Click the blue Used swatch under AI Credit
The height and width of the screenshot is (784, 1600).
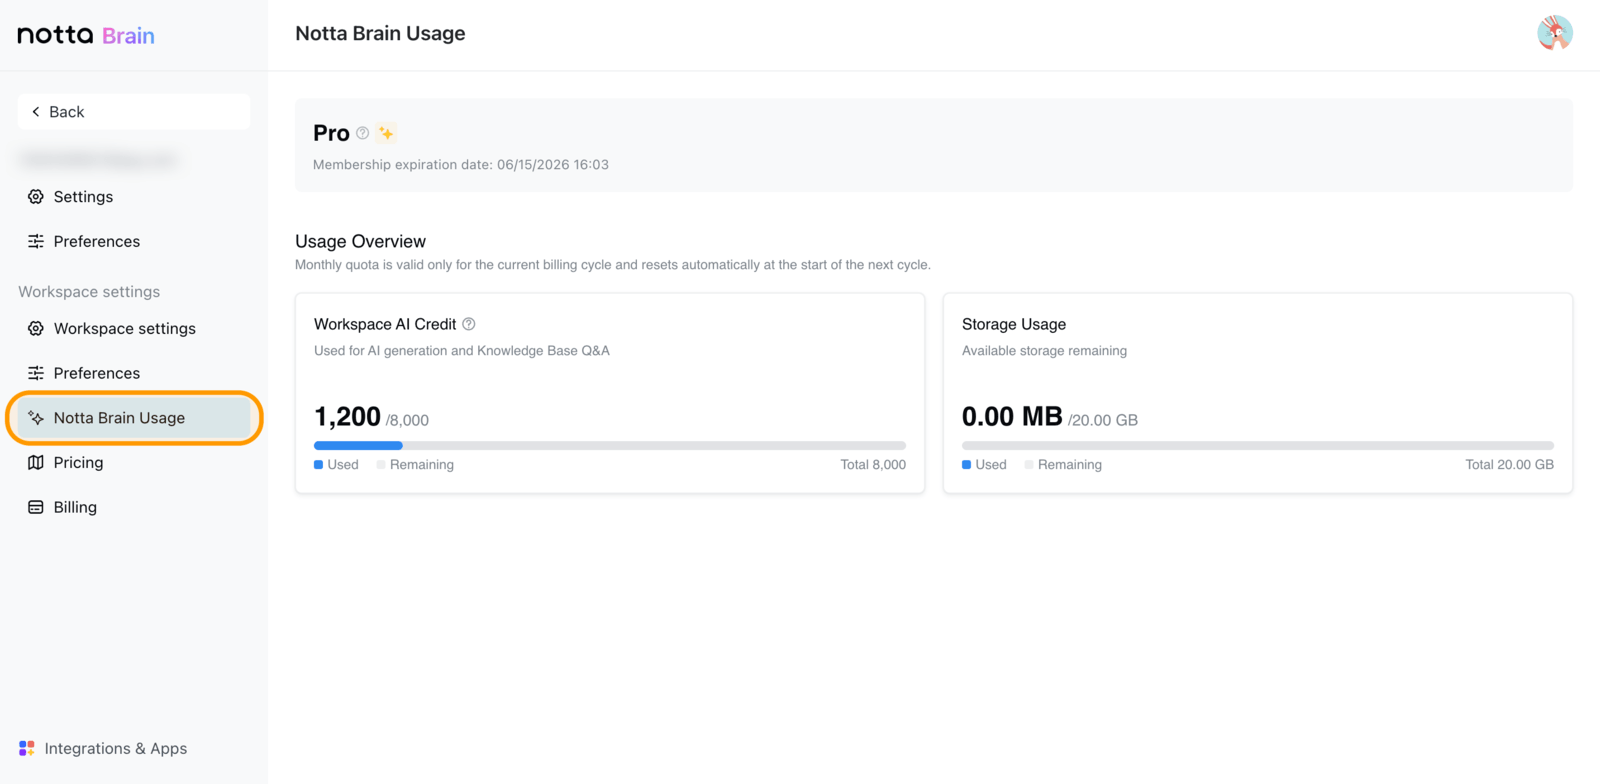coord(318,465)
